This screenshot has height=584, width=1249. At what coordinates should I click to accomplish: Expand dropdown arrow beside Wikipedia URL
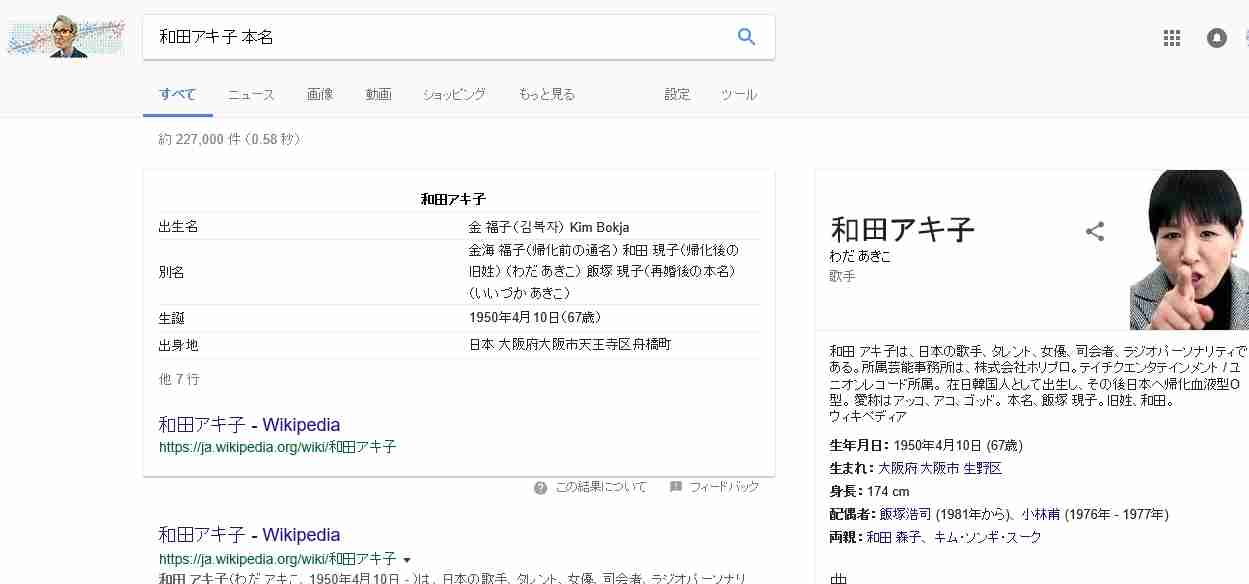[x=407, y=560]
